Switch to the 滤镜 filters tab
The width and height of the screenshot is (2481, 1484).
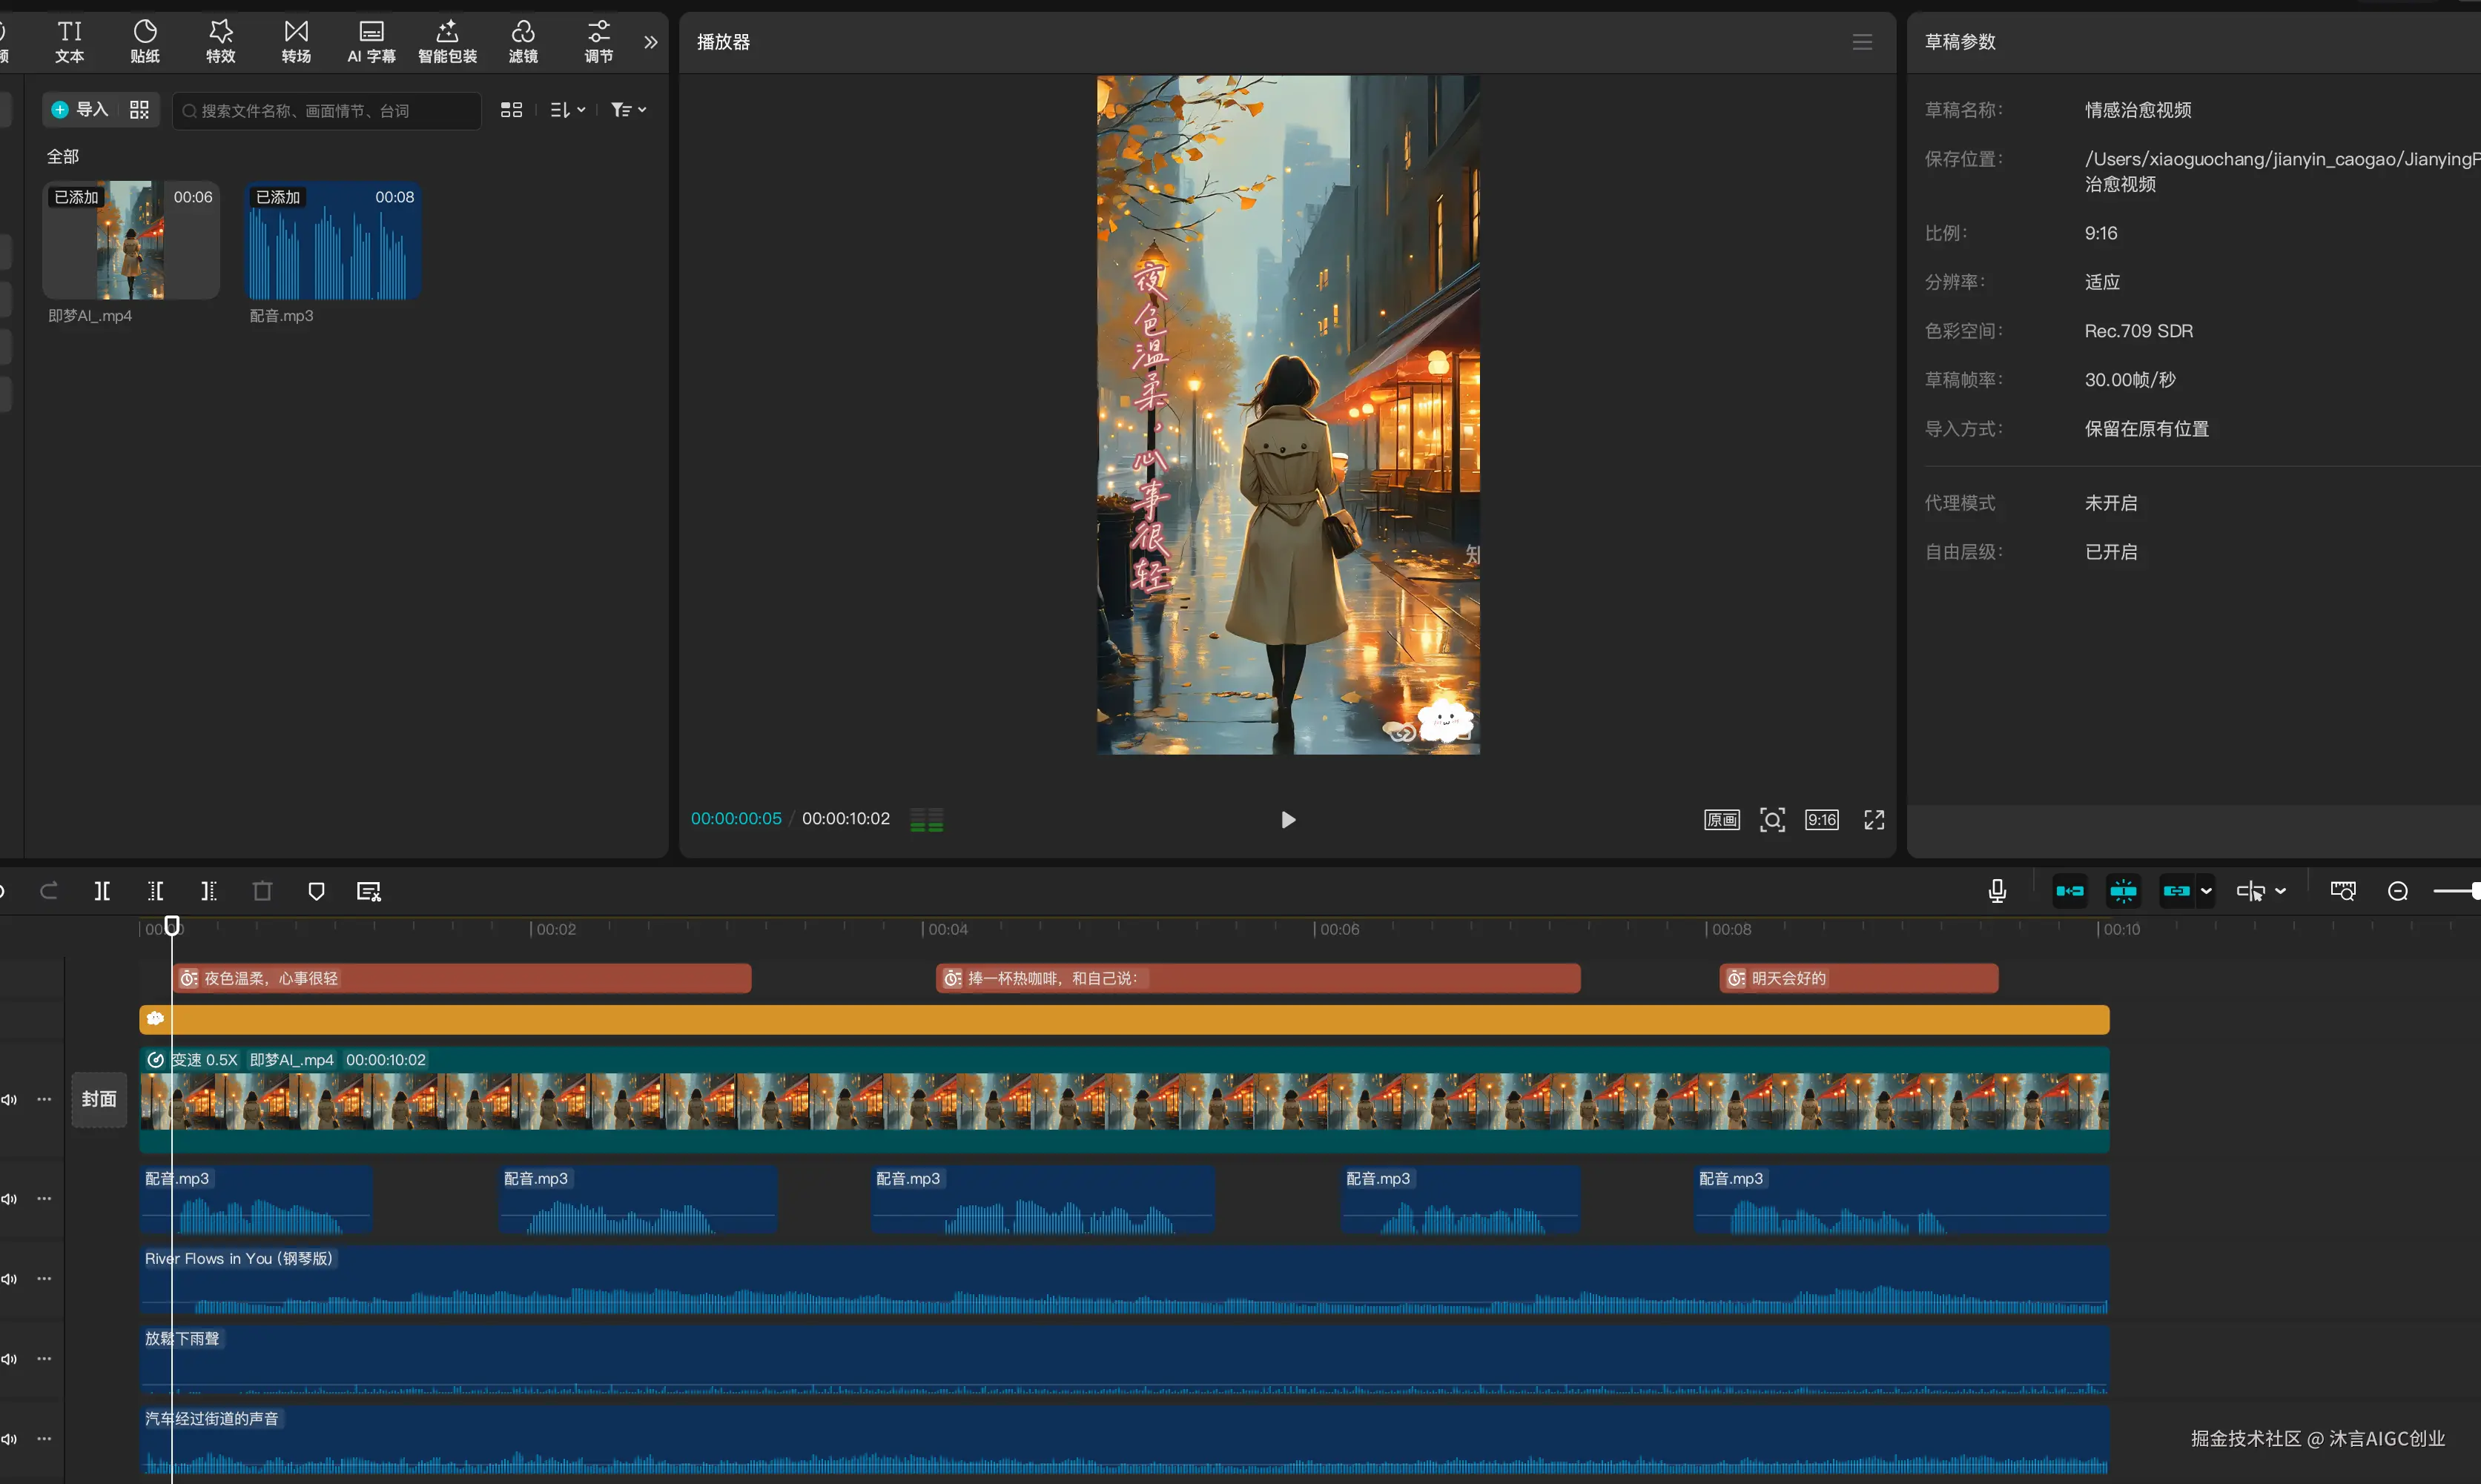(523, 42)
